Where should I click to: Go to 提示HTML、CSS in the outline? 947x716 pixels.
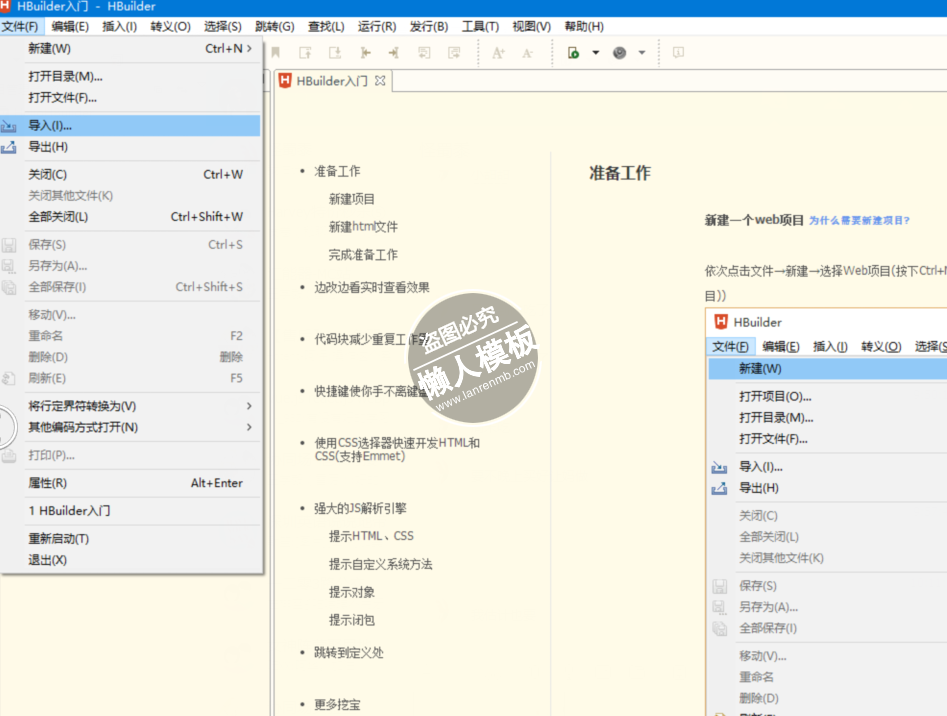371,536
